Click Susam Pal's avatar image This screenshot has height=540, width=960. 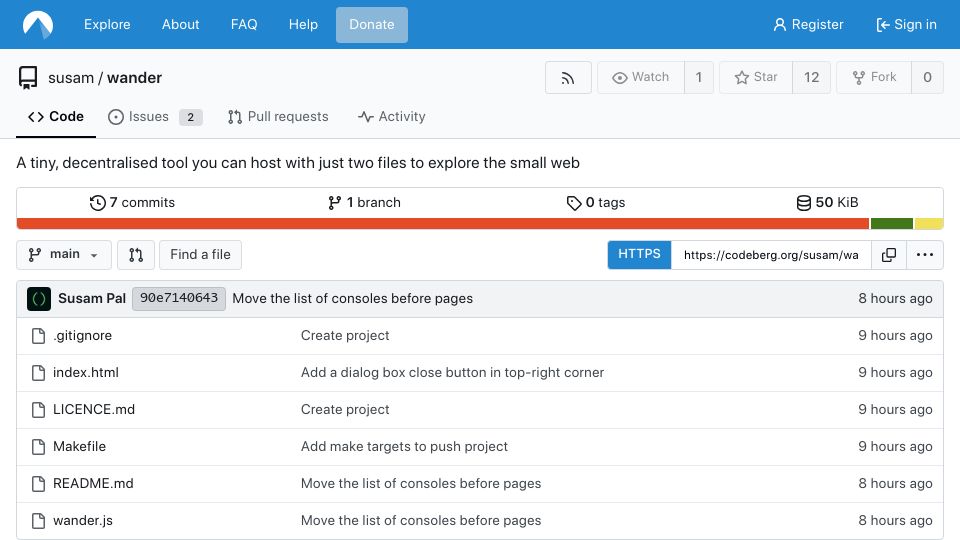pos(39,299)
